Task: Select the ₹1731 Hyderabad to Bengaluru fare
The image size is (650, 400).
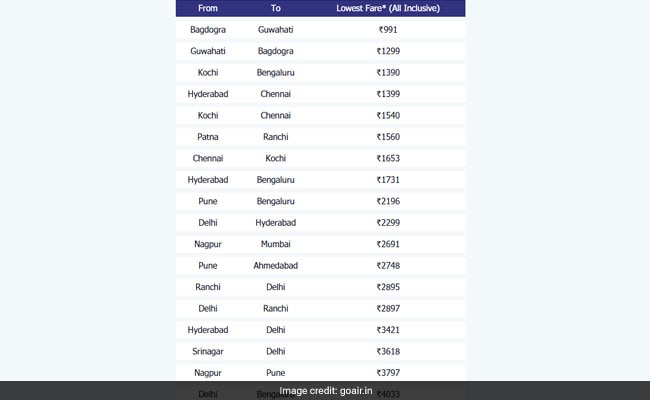Action: coord(388,180)
